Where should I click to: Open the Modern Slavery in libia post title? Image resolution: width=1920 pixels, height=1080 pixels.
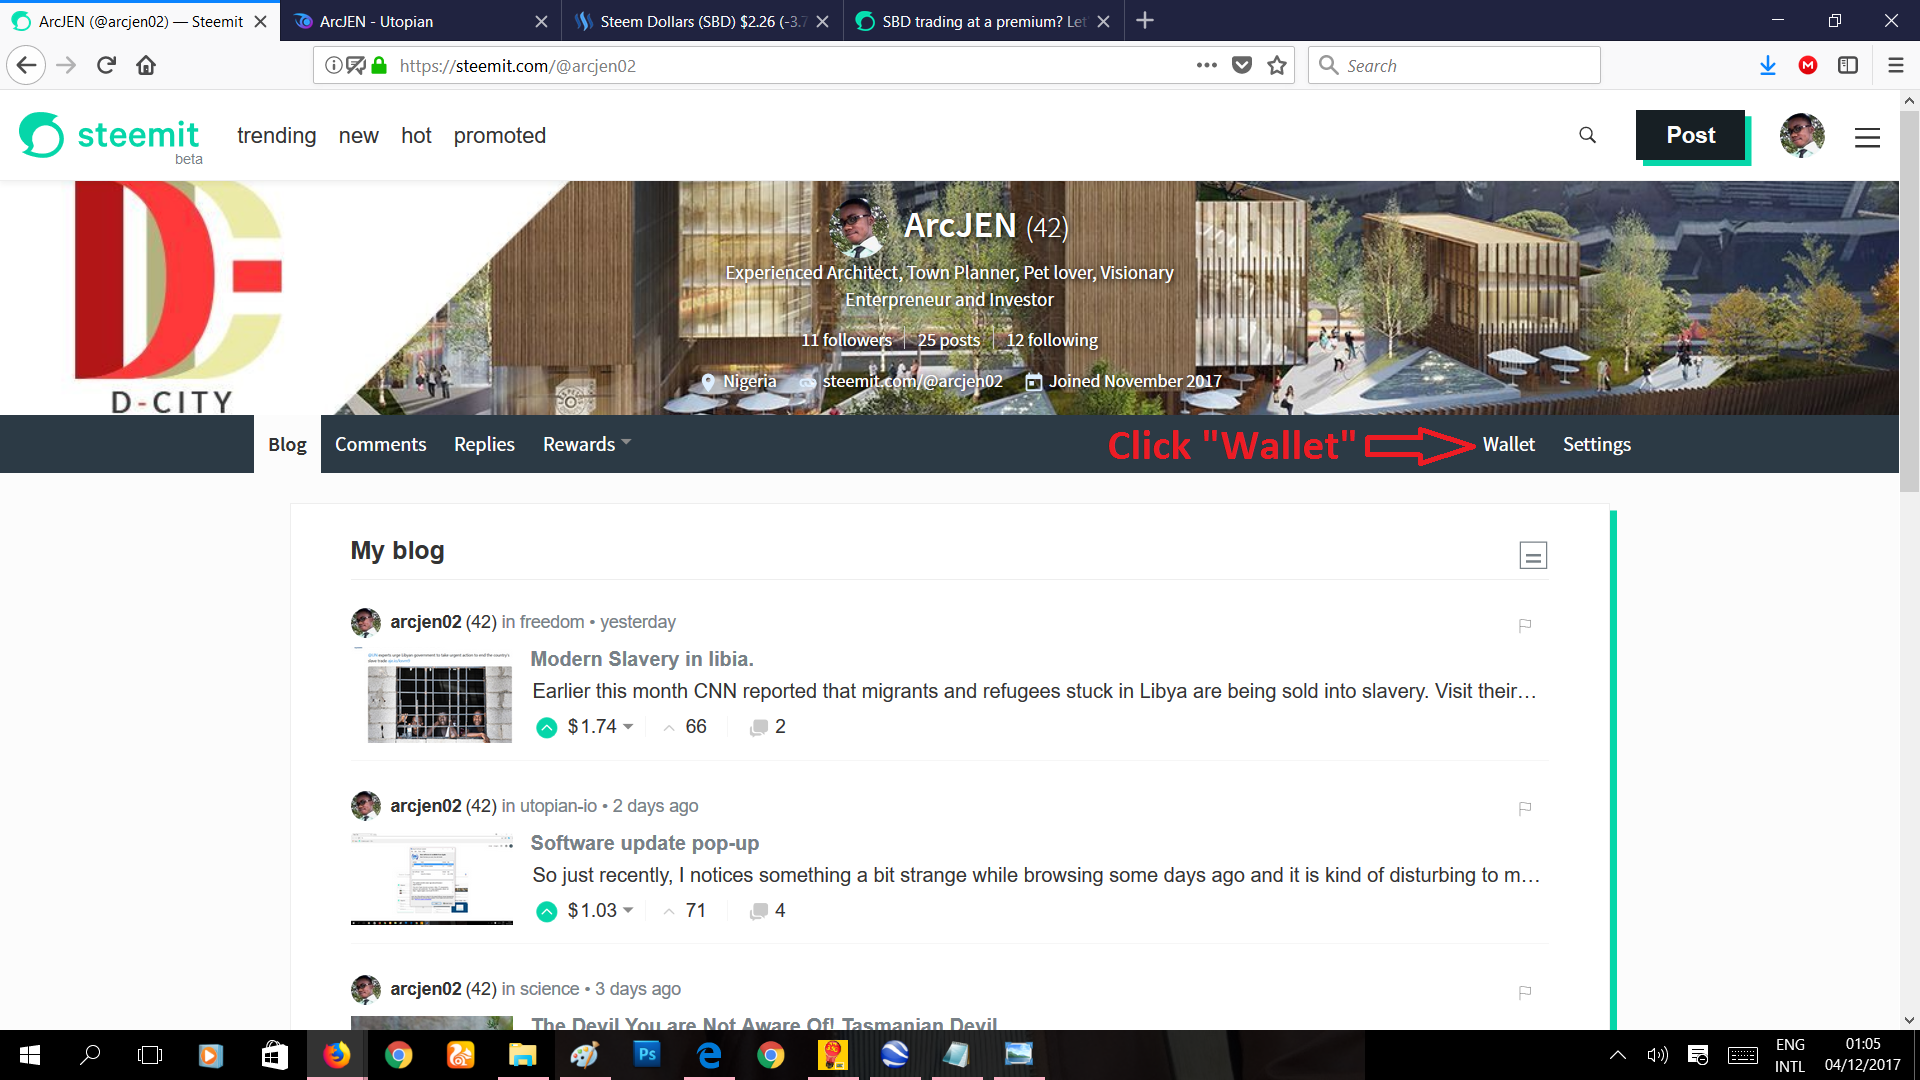(641, 659)
